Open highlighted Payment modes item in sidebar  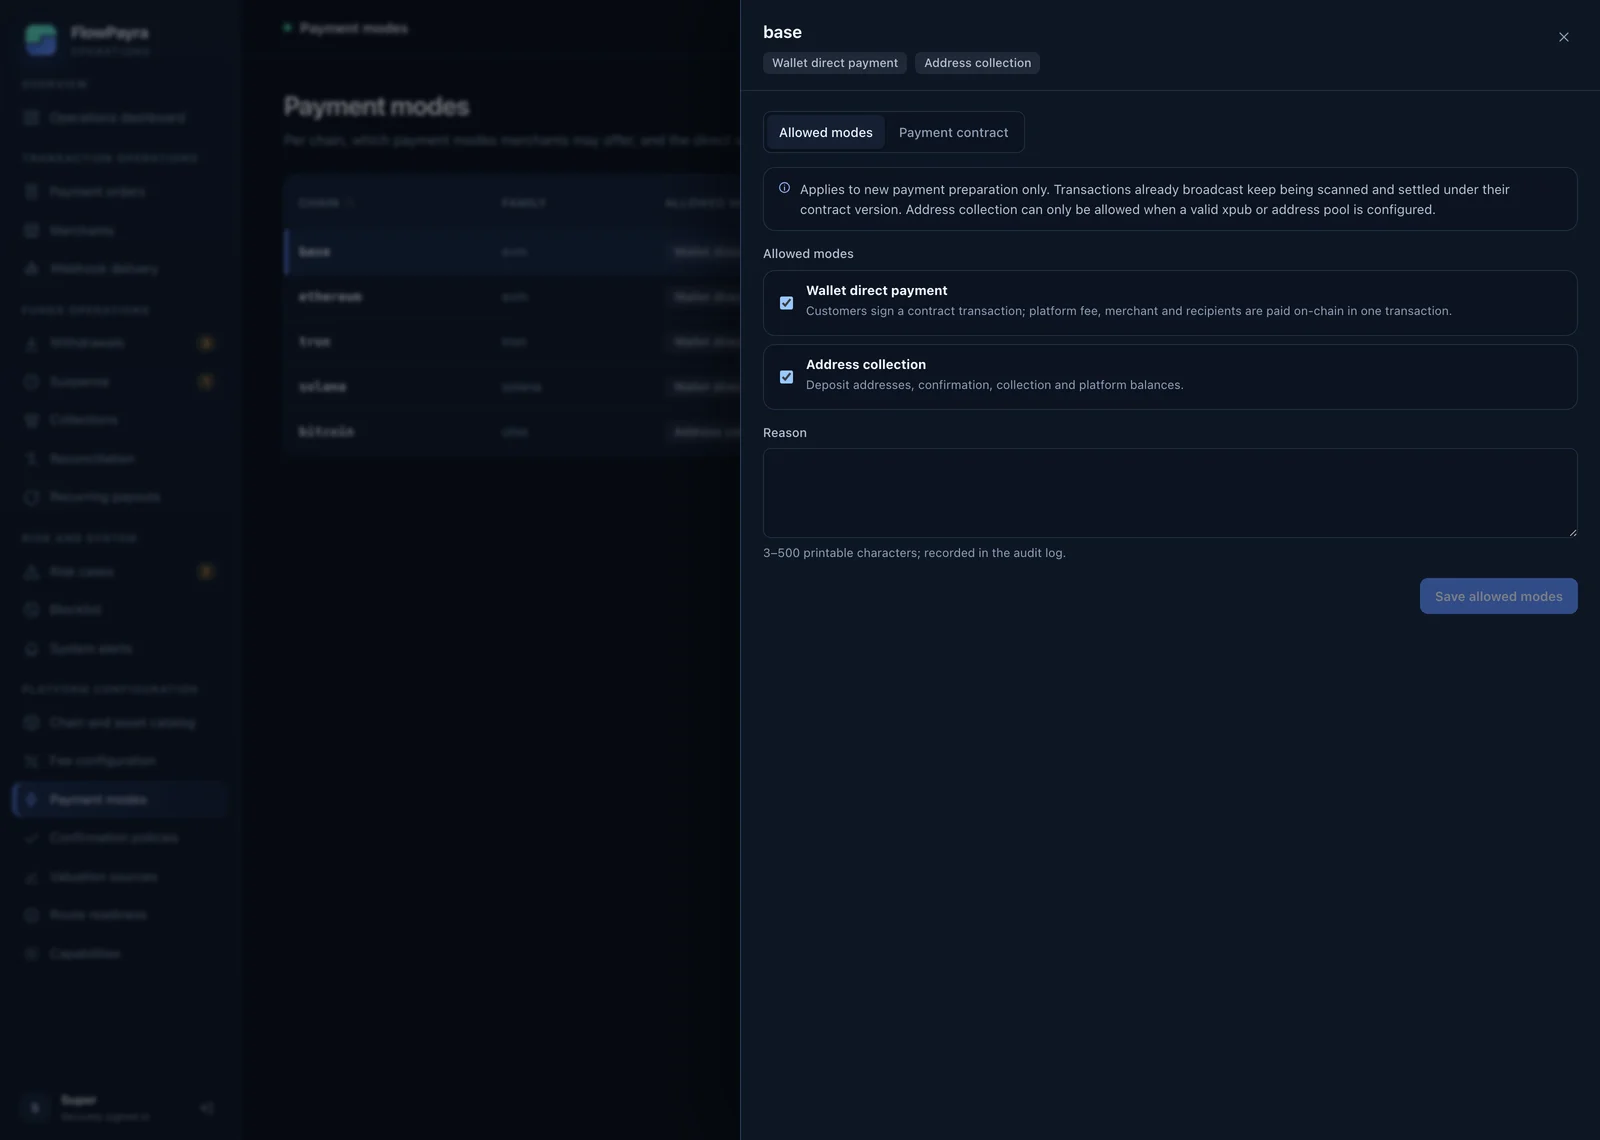coord(120,799)
